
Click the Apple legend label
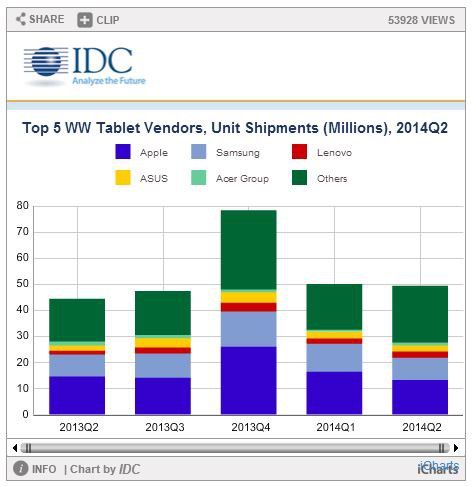(x=154, y=153)
